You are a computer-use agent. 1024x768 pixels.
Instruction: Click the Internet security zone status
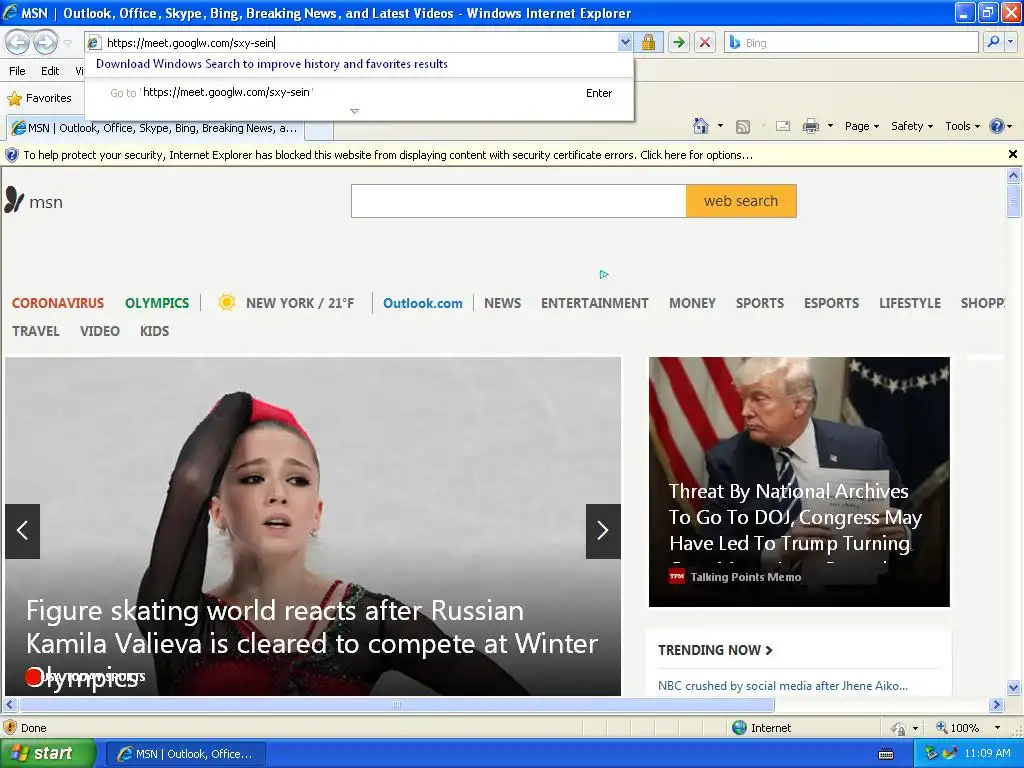point(761,728)
